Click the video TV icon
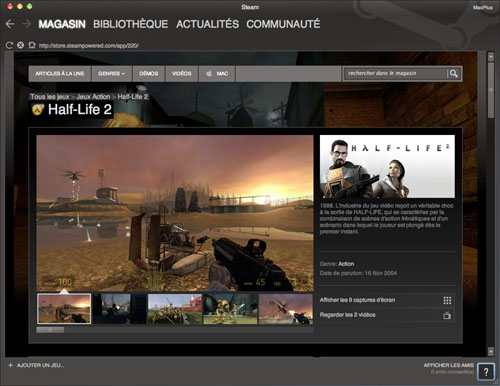 point(447,315)
